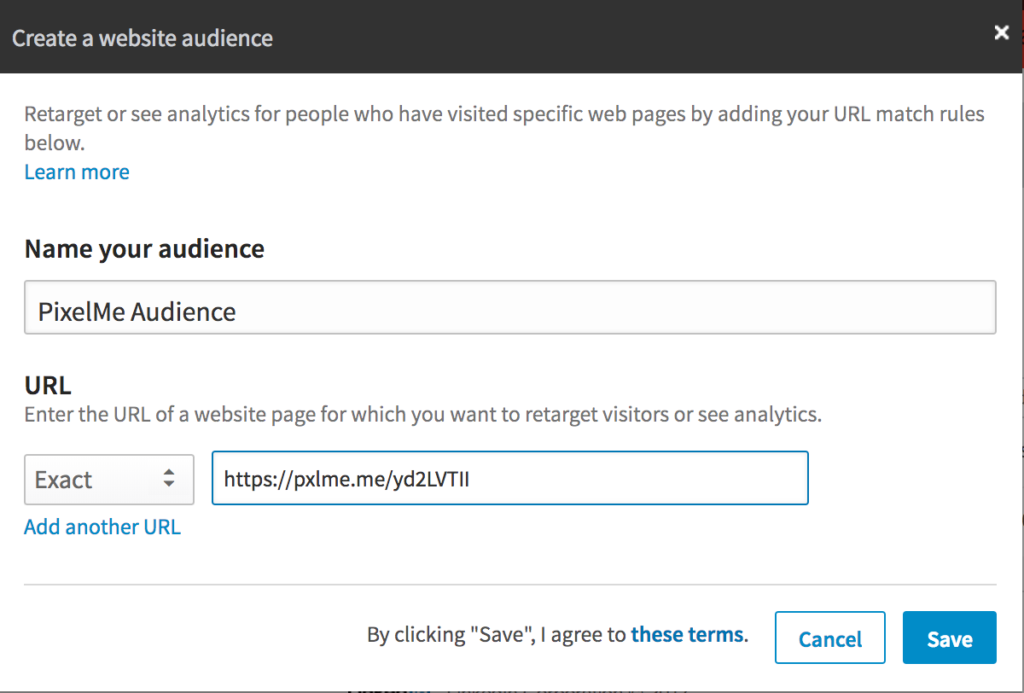Click Add another URL
The height and width of the screenshot is (693, 1024).
click(102, 527)
